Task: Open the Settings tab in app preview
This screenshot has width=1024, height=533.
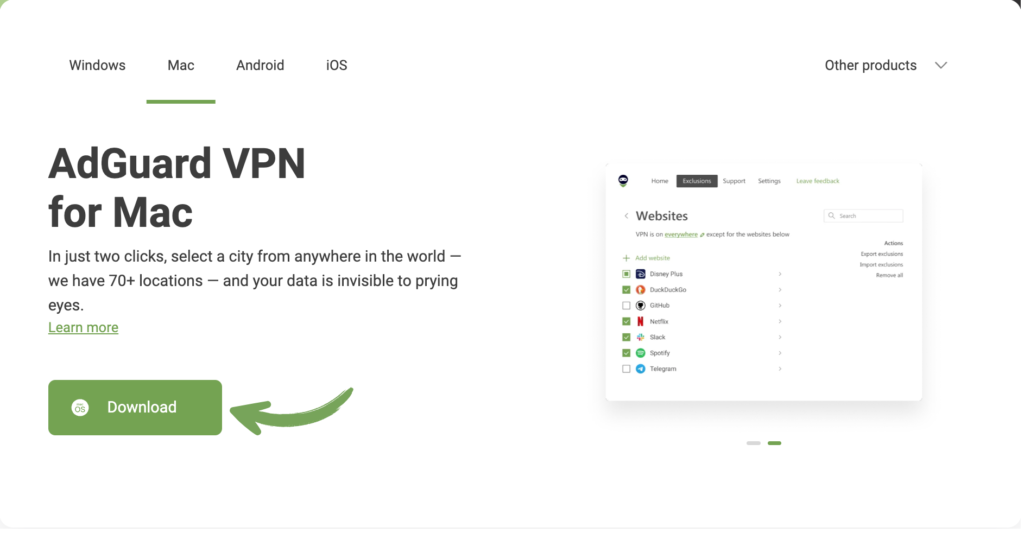Action: coord(769,181)
